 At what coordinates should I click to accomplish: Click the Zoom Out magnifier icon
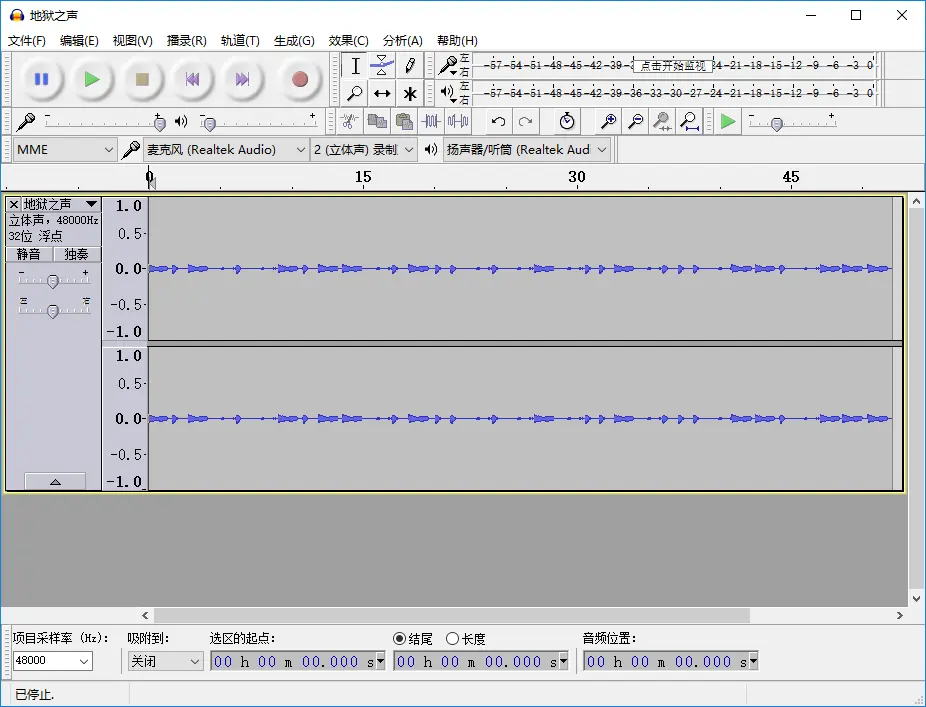[x=635, y=122]
